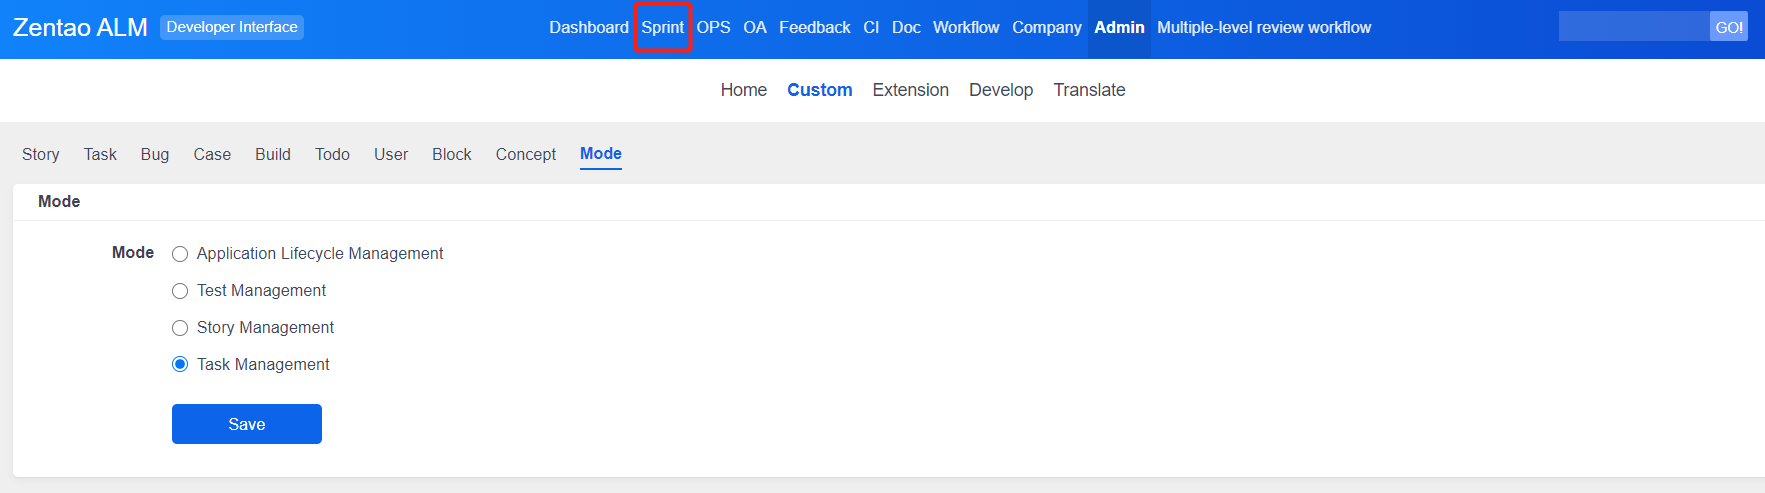Open the Translate section
The image size is (1765, 493).
tap(1089, 90)
